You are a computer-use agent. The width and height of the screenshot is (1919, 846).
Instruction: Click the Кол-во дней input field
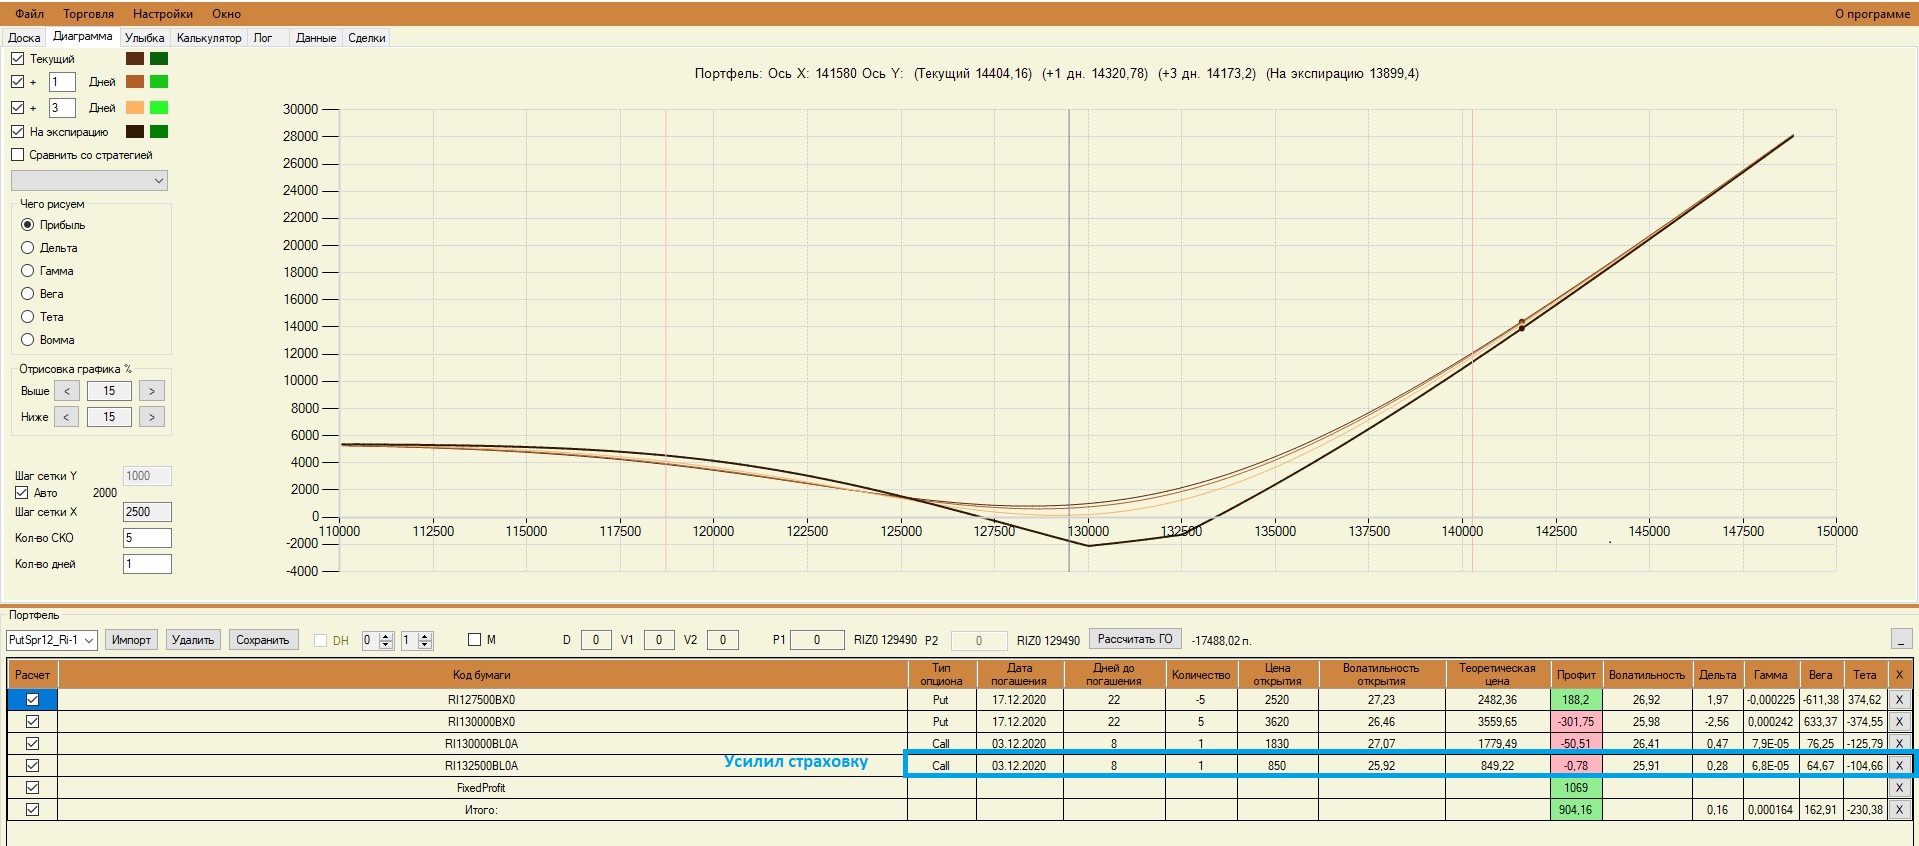[x=147, y=564]
